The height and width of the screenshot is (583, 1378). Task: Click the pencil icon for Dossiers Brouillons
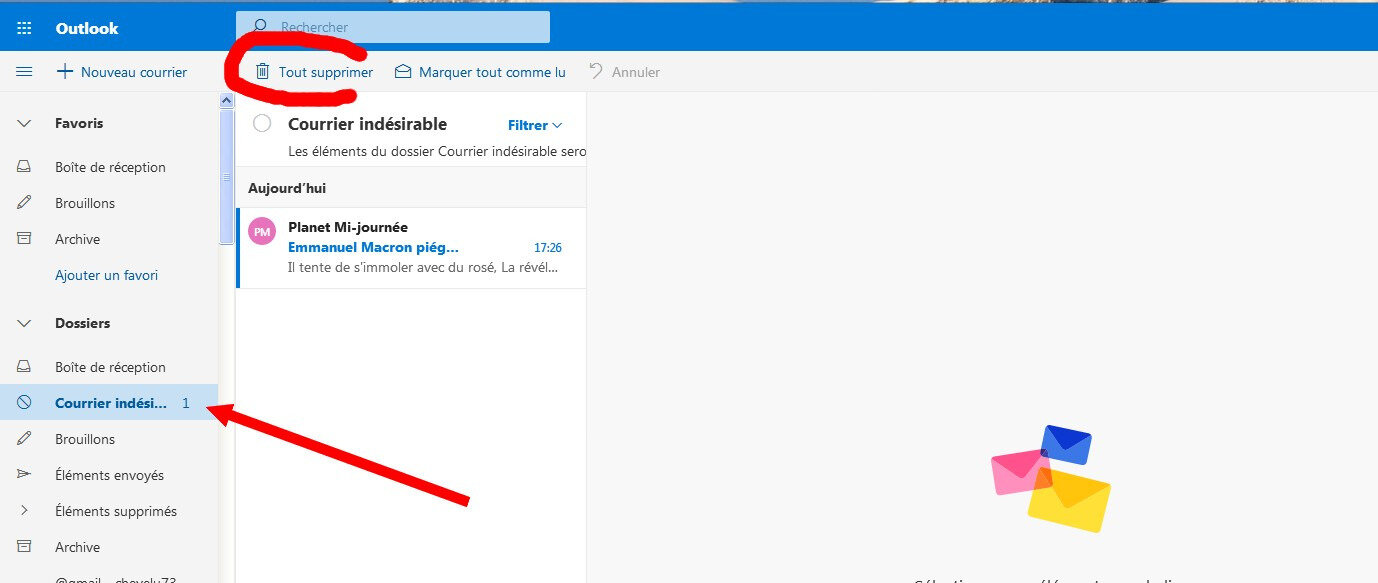click(x=24, y=439)
